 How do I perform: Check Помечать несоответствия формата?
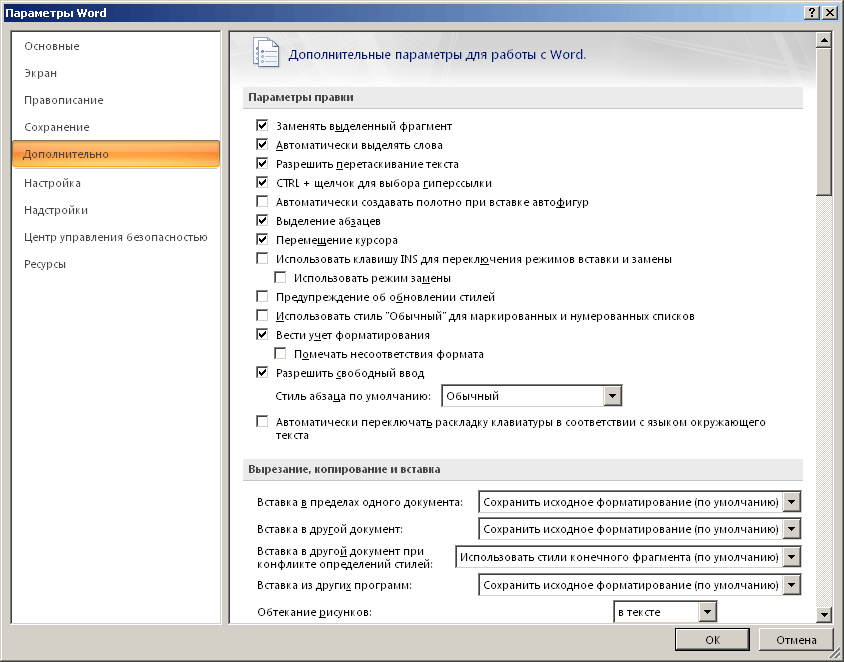280,354
